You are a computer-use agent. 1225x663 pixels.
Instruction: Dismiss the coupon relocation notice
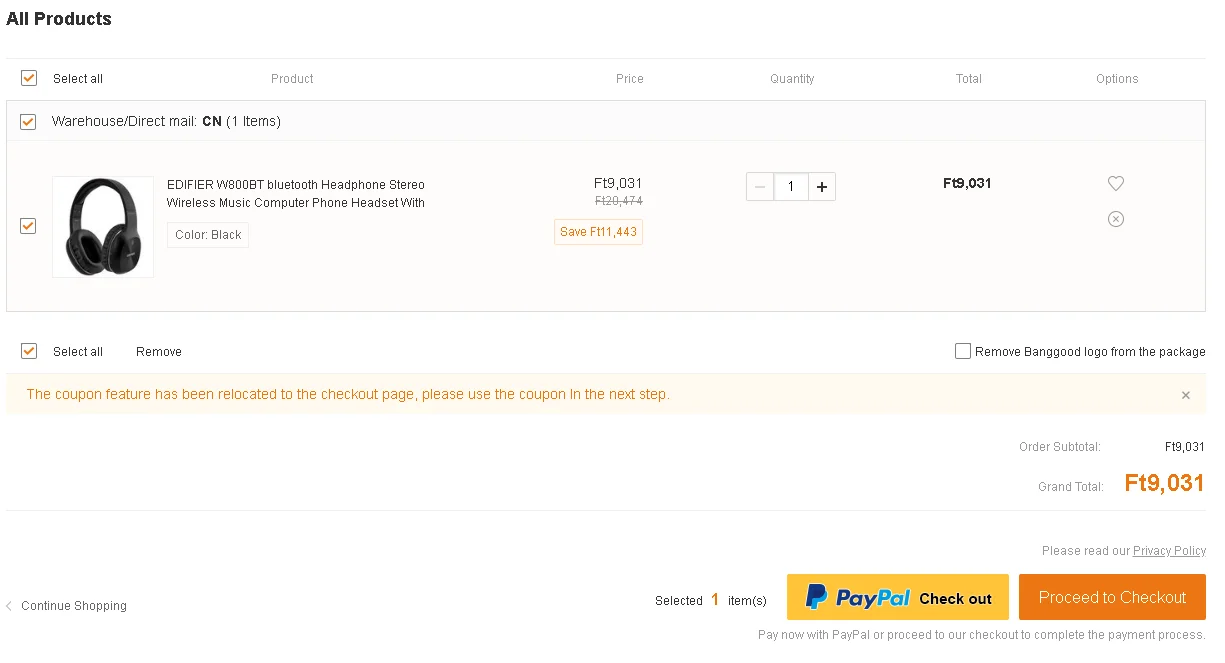(x=1186, y=395)
